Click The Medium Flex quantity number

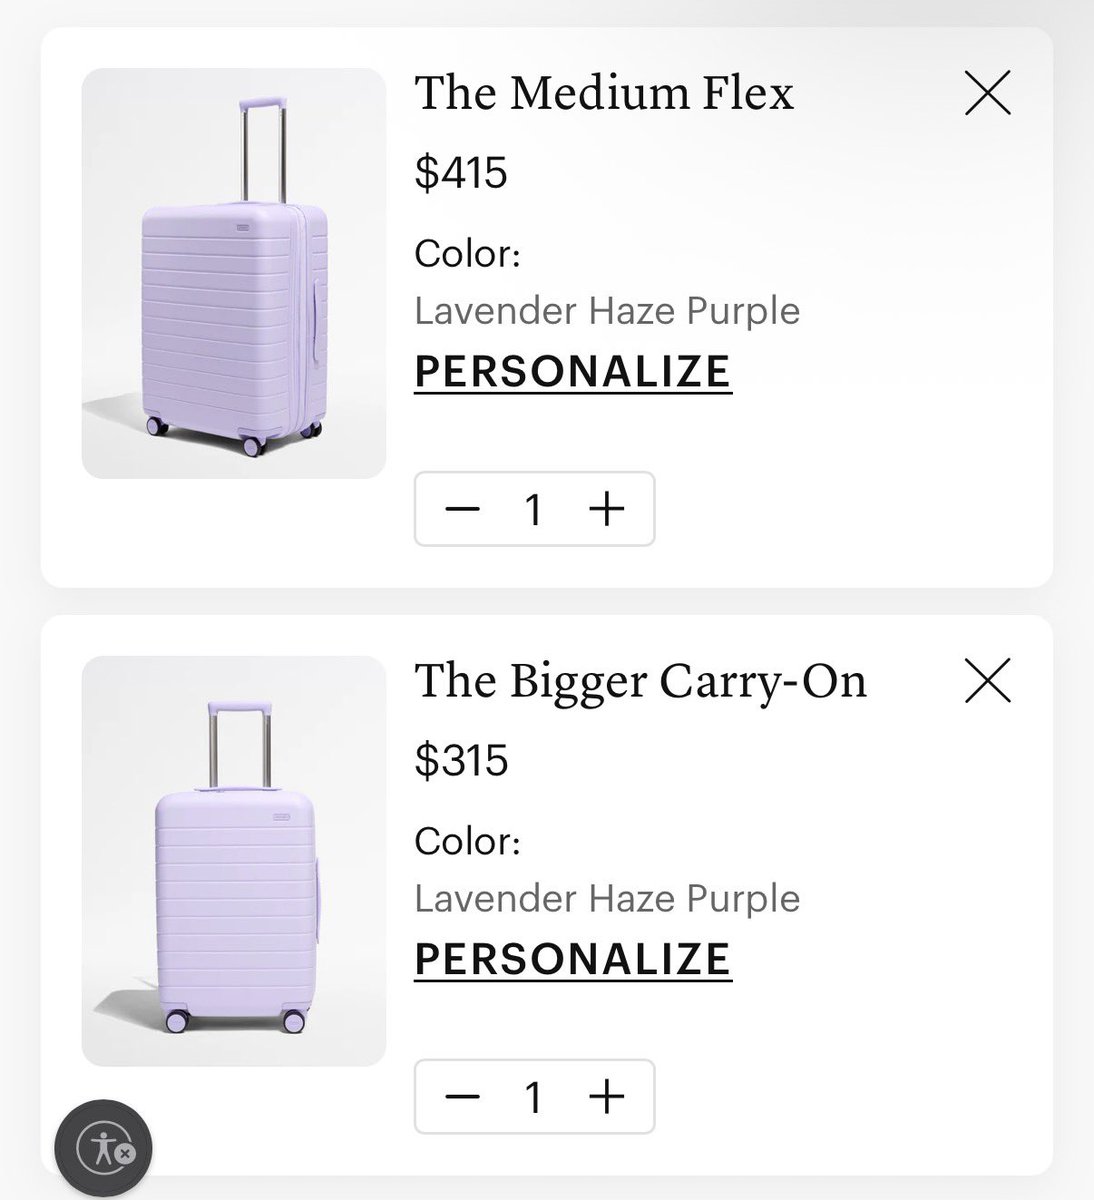[x=534, y=510]
